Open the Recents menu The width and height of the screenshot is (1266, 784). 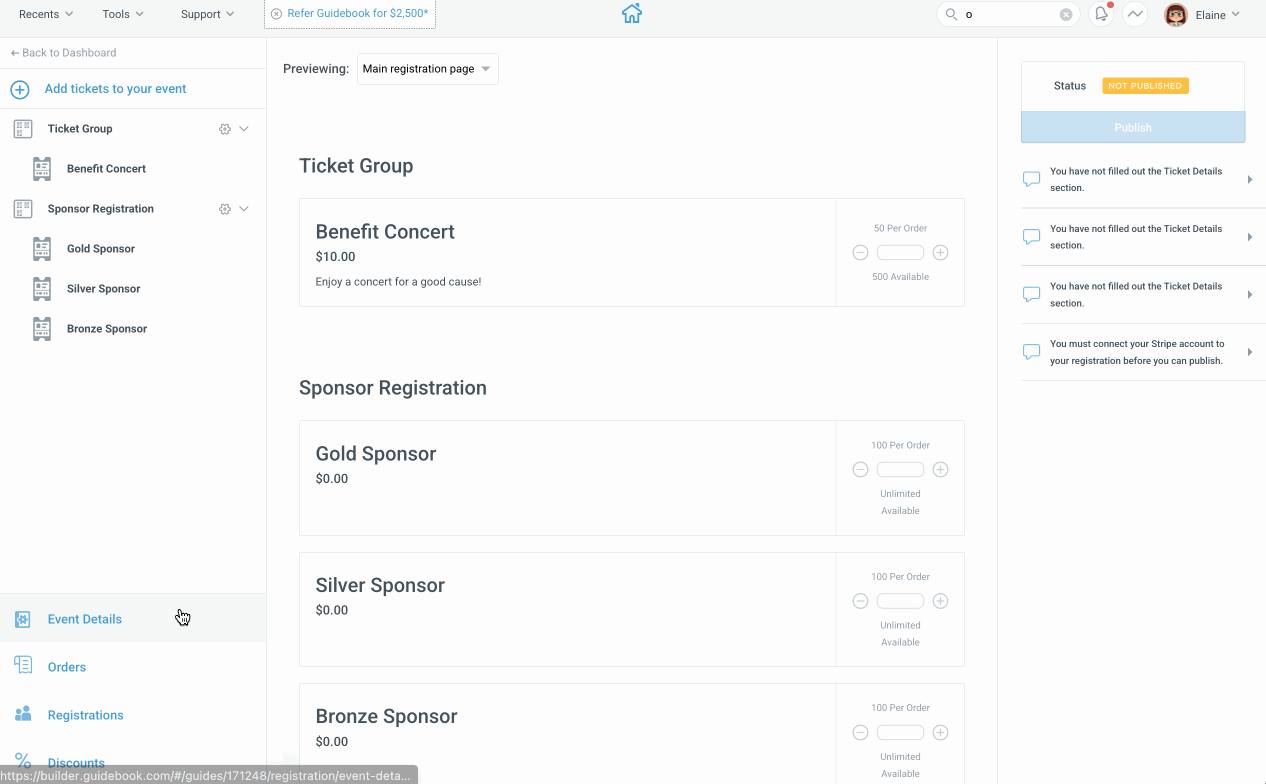coord(46,14)
